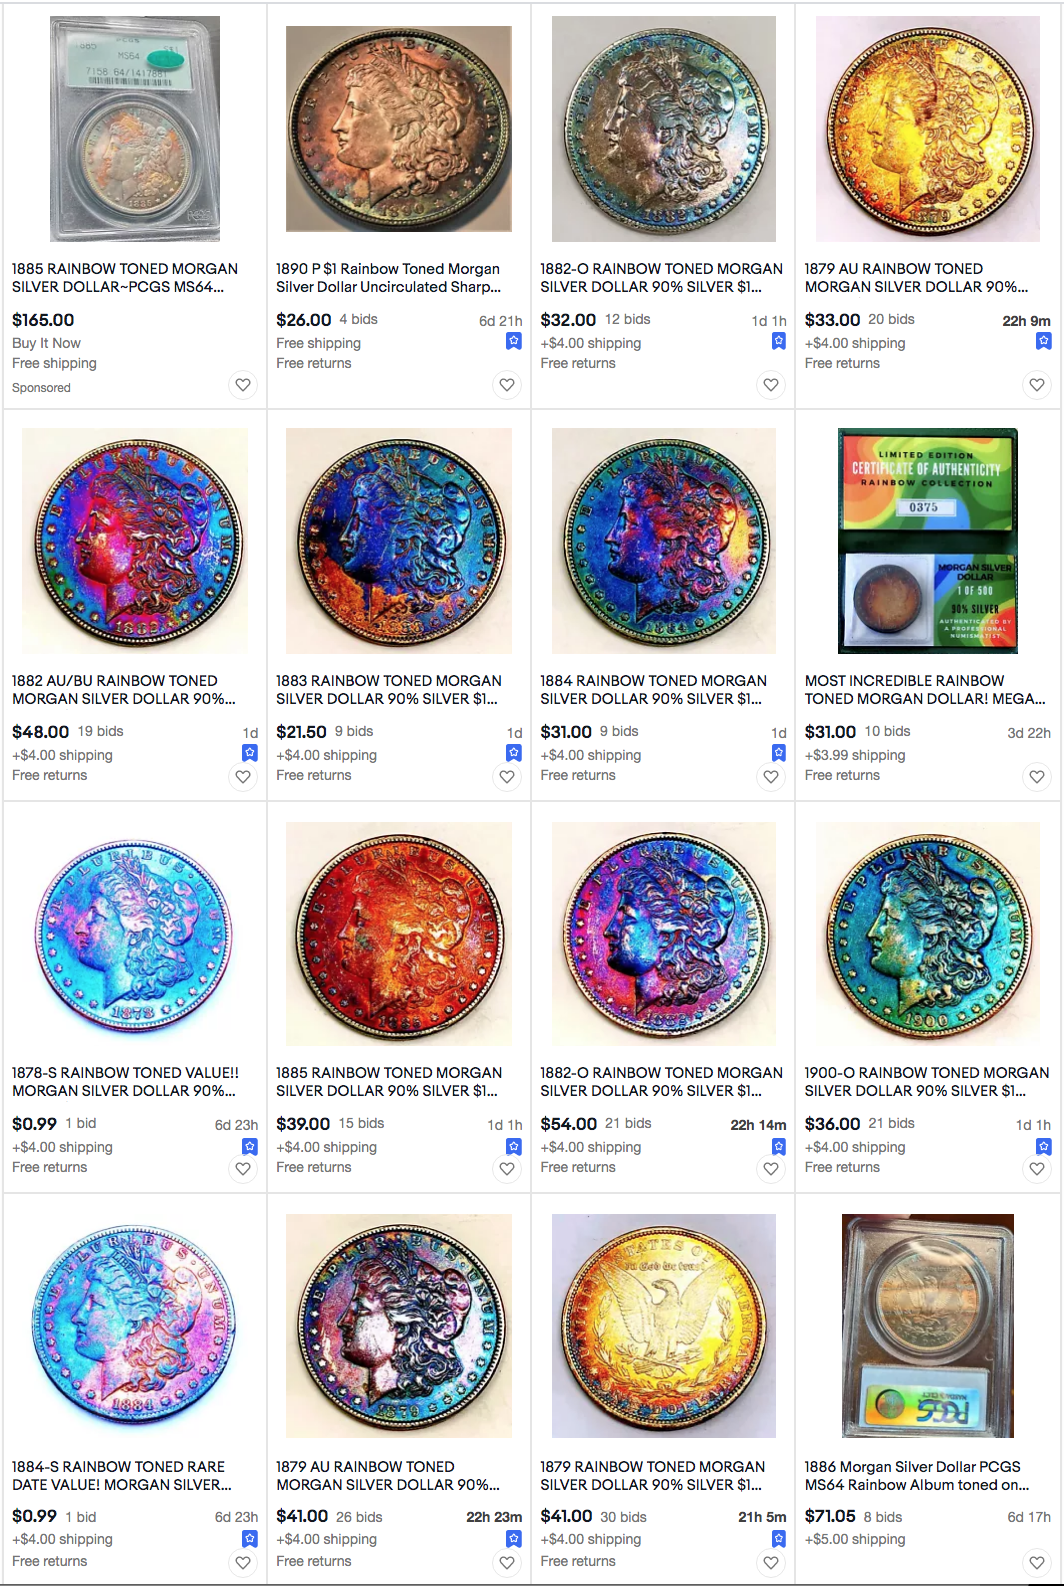
Task: Watch the $32.00 1882-O Morgan listing
Action: tap(771, 385)
